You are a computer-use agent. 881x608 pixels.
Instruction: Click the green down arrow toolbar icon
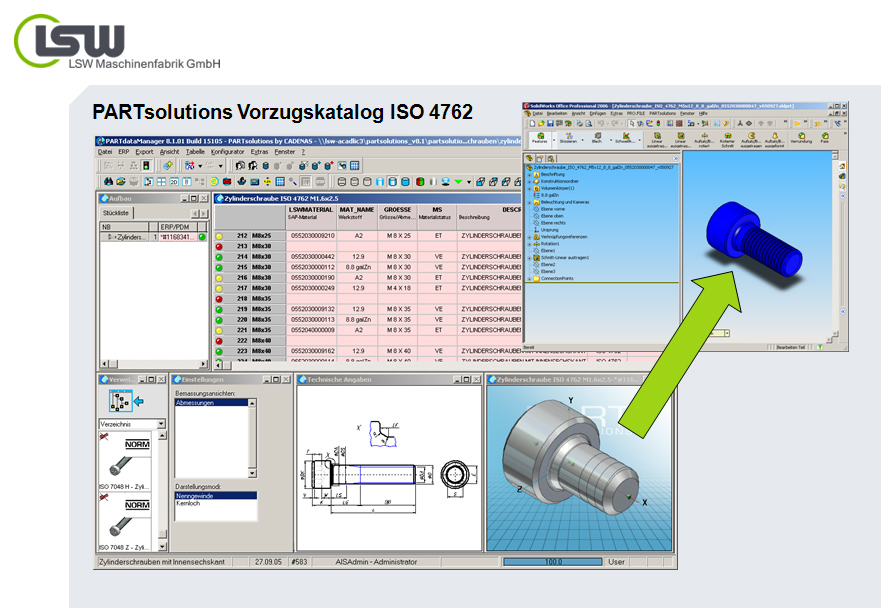tap(458, 182)
